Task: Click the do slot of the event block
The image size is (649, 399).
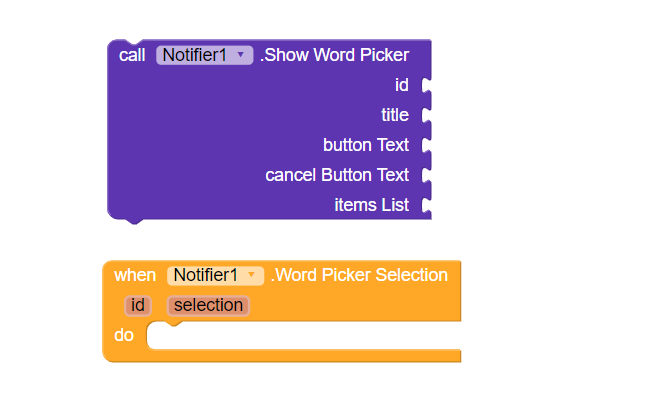Action: coord(304,336)
